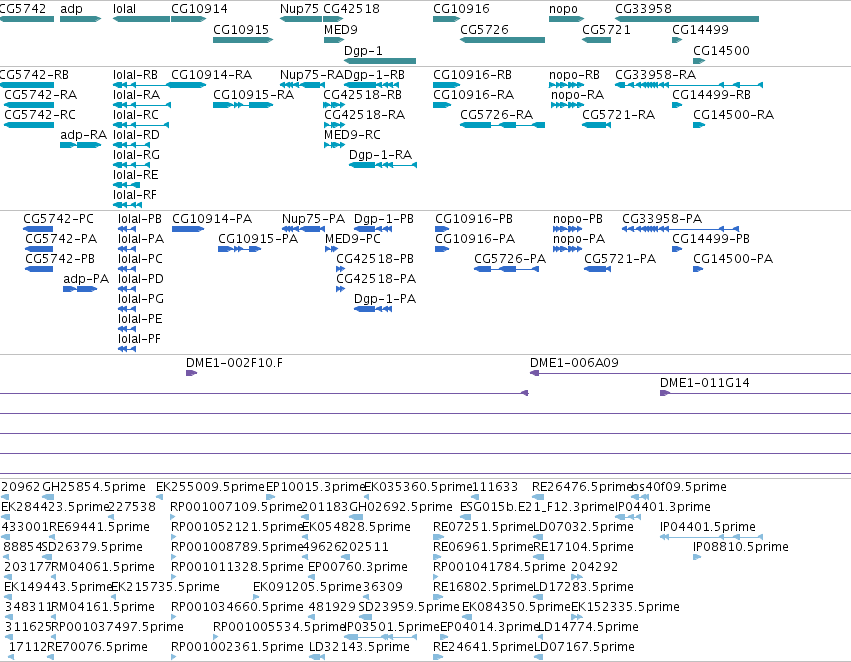
Task: Click the lolal-RF transcript
Action: 128,205
